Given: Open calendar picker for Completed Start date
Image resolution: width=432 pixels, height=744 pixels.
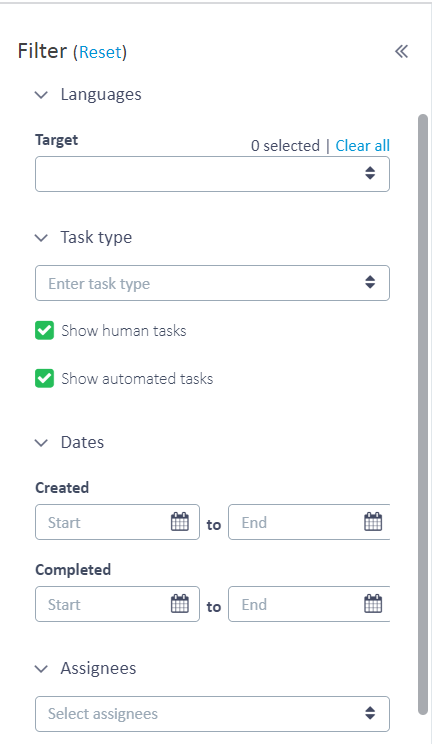Looking at the screenshot, I should pos(179,604).
